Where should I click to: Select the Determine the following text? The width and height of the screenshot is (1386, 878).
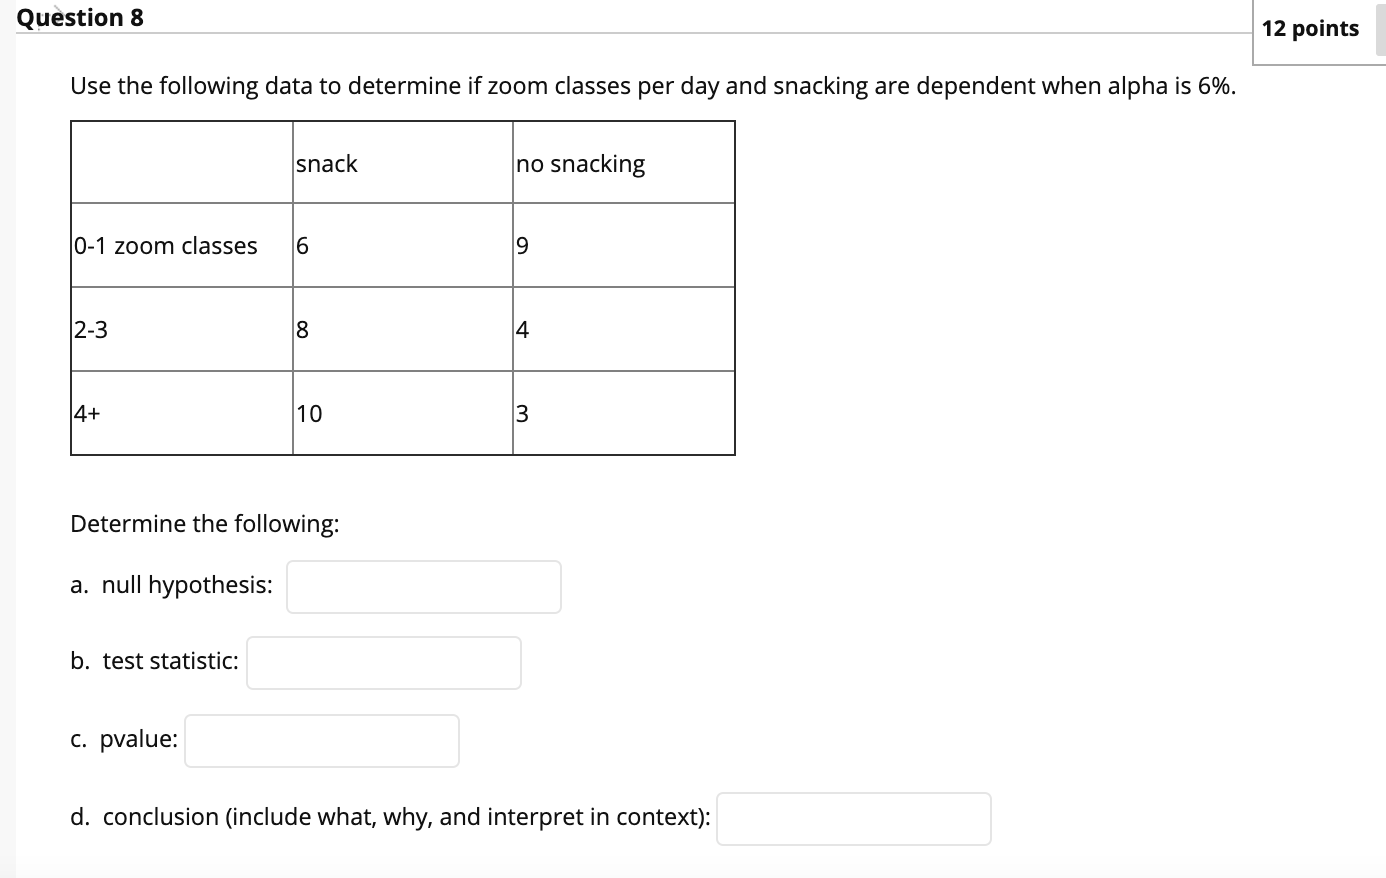(204, 523)
